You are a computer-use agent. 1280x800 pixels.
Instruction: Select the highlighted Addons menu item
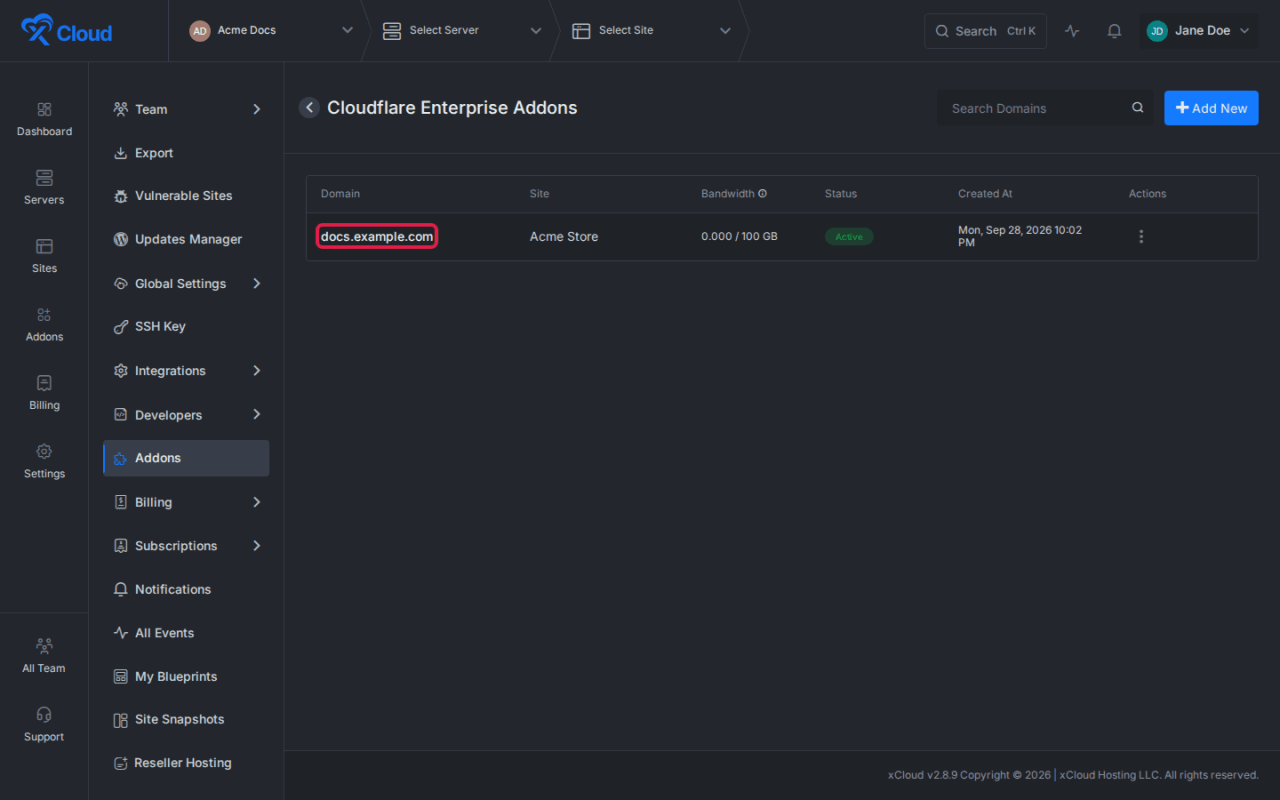186,458
